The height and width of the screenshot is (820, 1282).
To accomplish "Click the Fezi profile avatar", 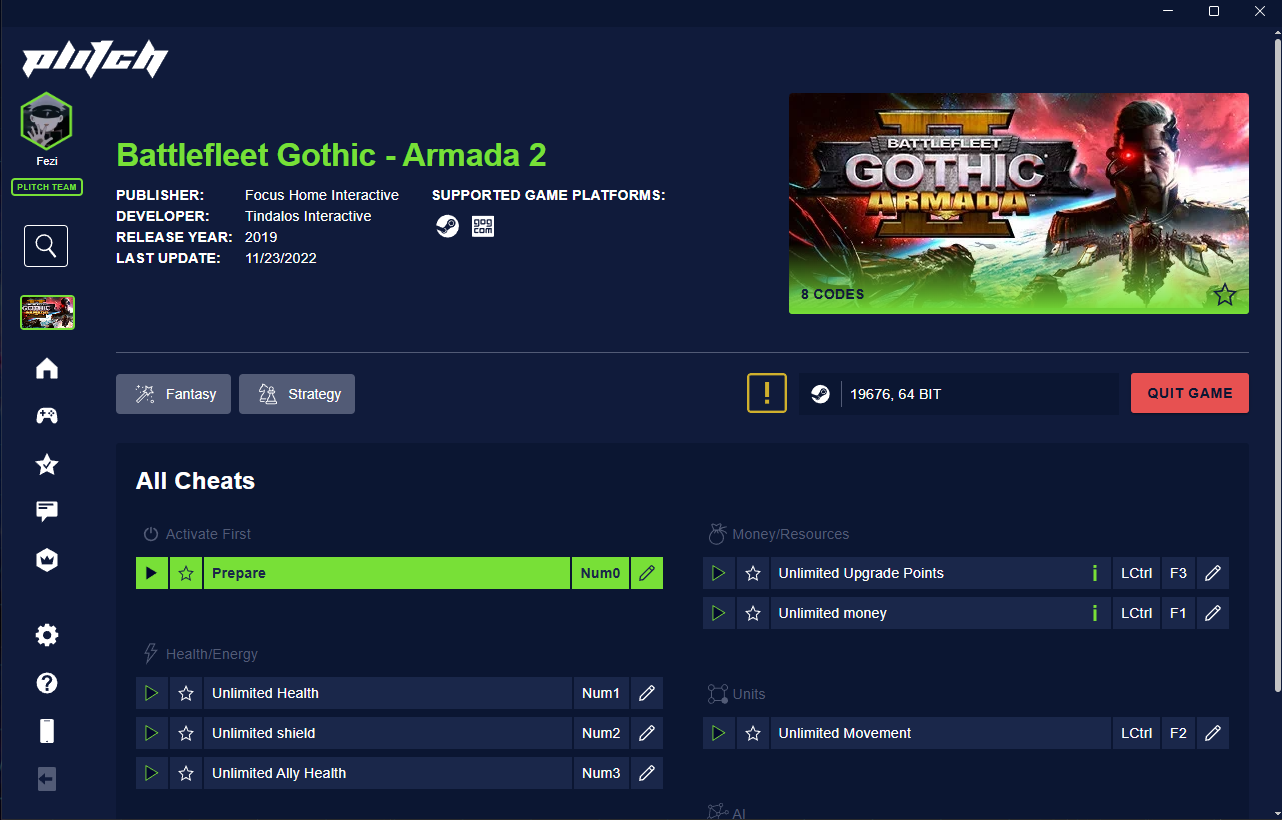I will [x=47, y=122].
